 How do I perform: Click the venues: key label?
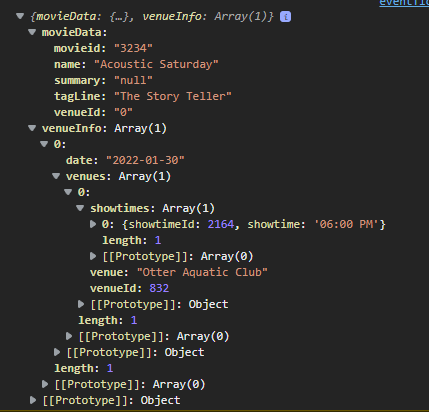click(x=88, y=176)
